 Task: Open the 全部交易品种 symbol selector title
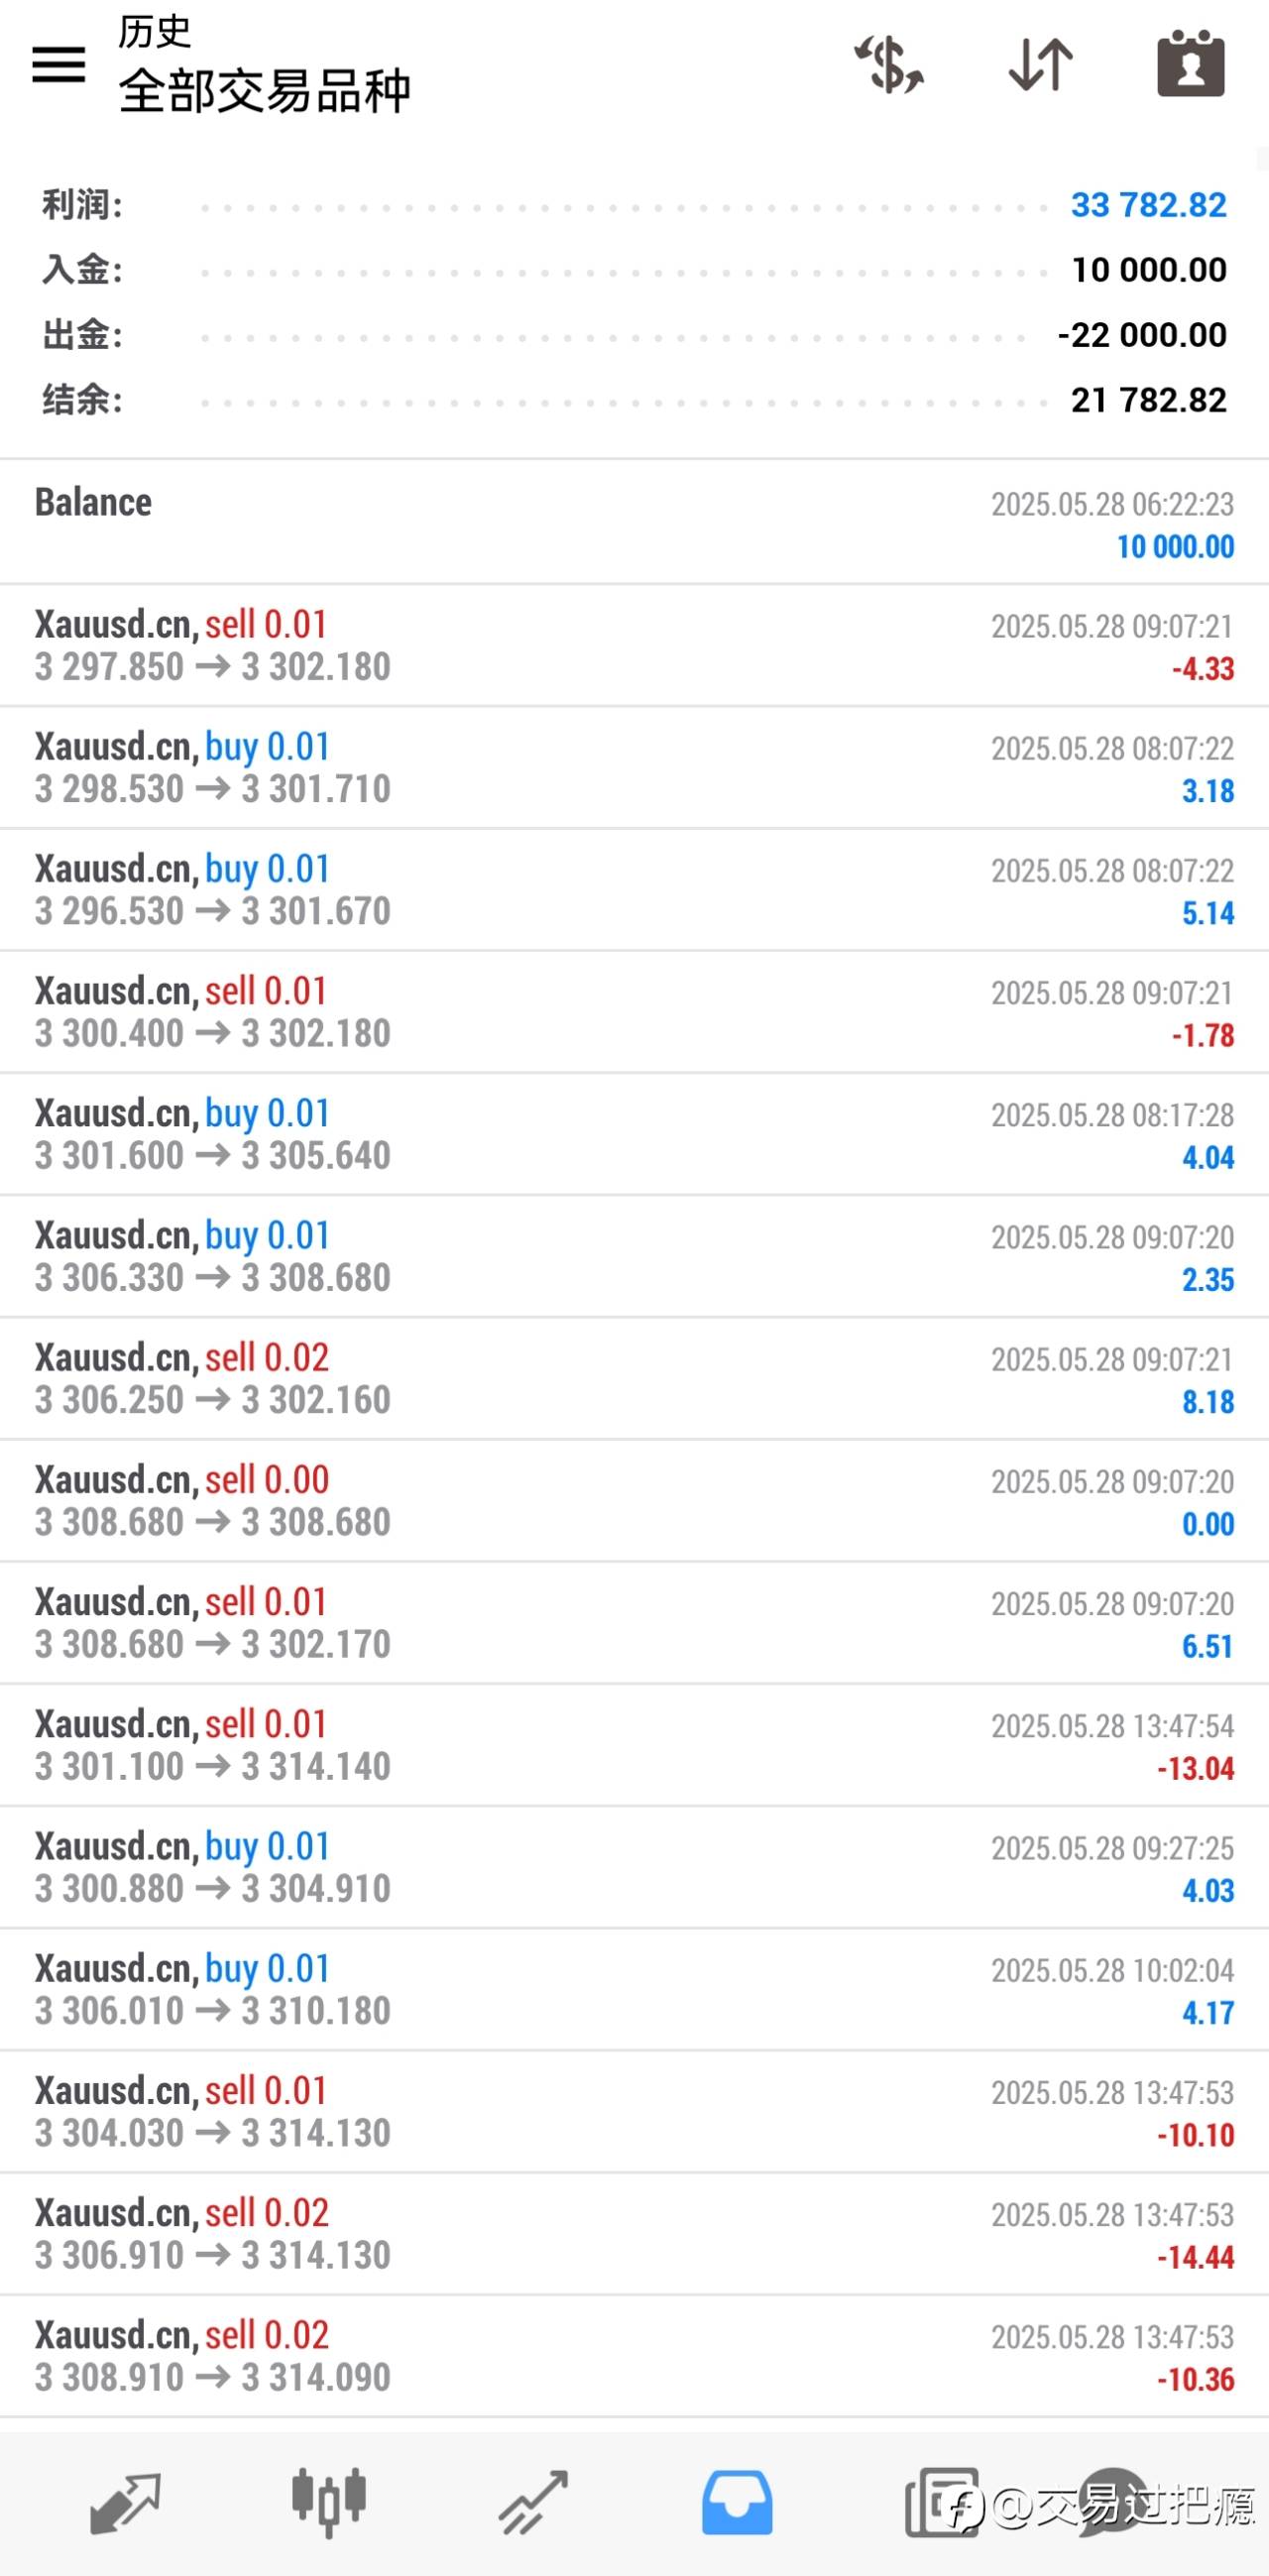click(265, 91)
